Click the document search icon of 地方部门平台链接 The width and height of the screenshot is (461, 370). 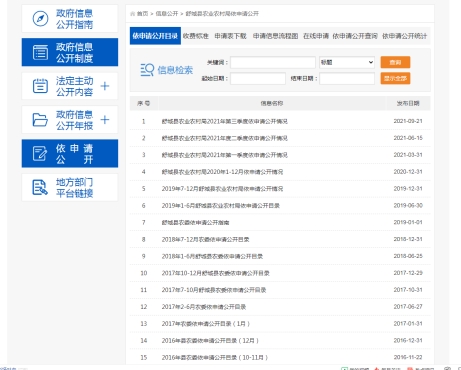pos(40,187)
